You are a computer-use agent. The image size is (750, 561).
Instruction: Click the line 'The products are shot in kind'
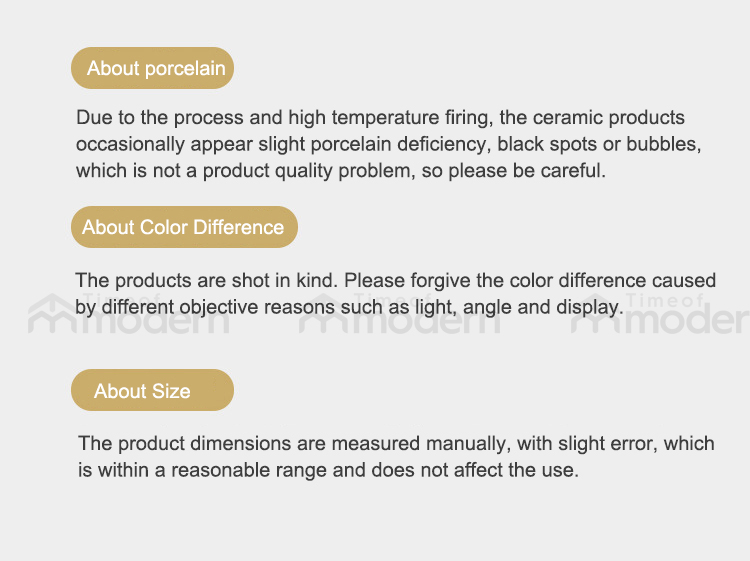(395, 281)
